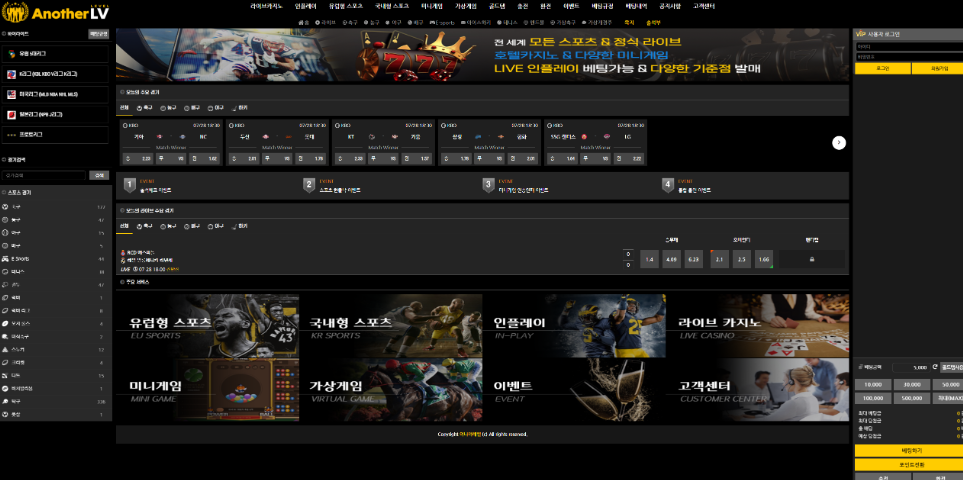Open the number 4 event shield badge

point(667,185)
